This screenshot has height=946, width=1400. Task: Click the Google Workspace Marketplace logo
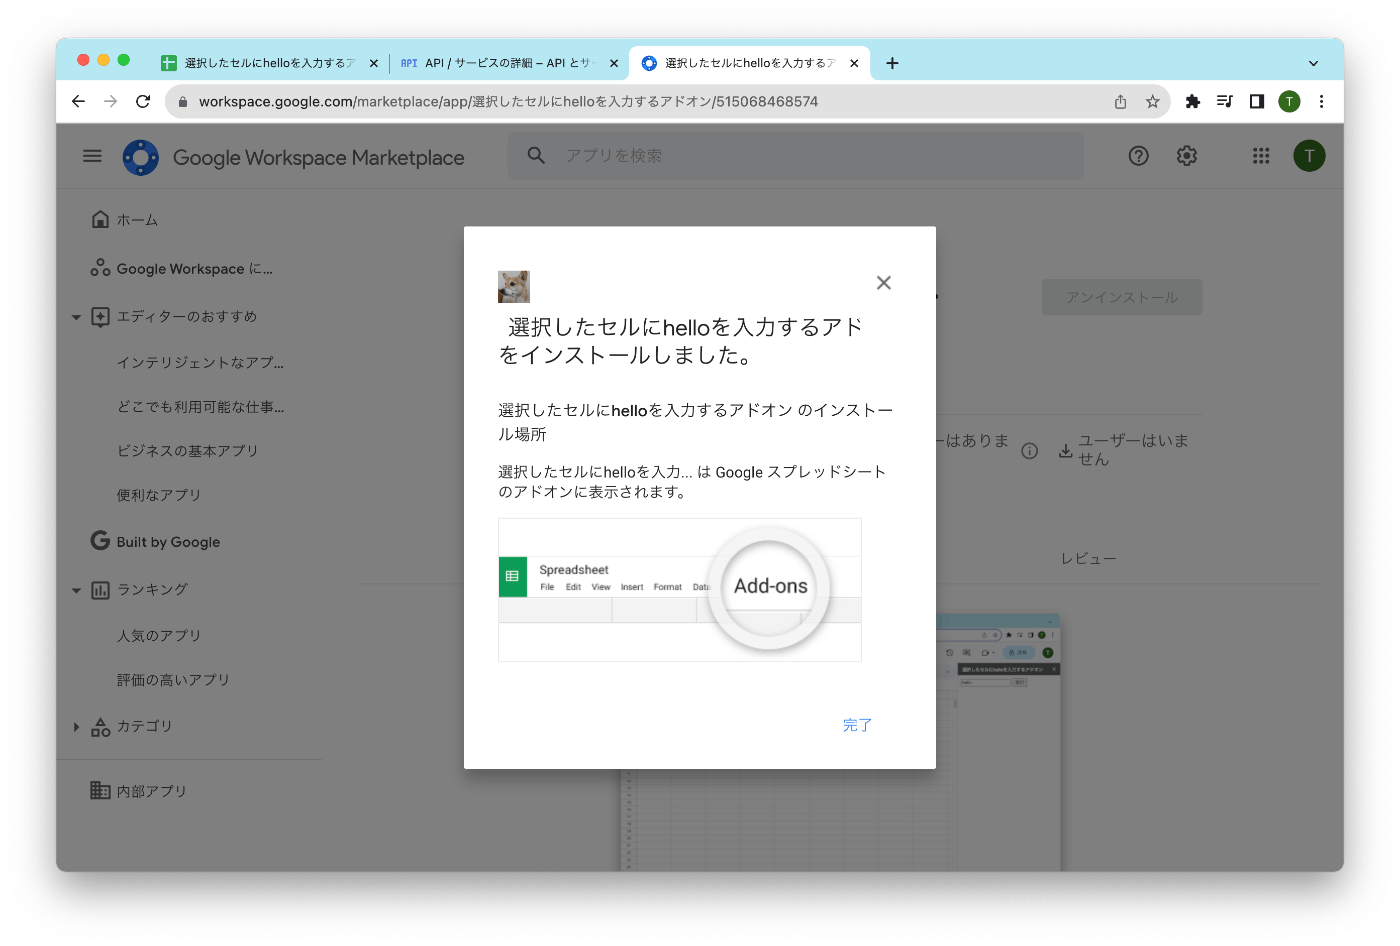click(141, 157)
